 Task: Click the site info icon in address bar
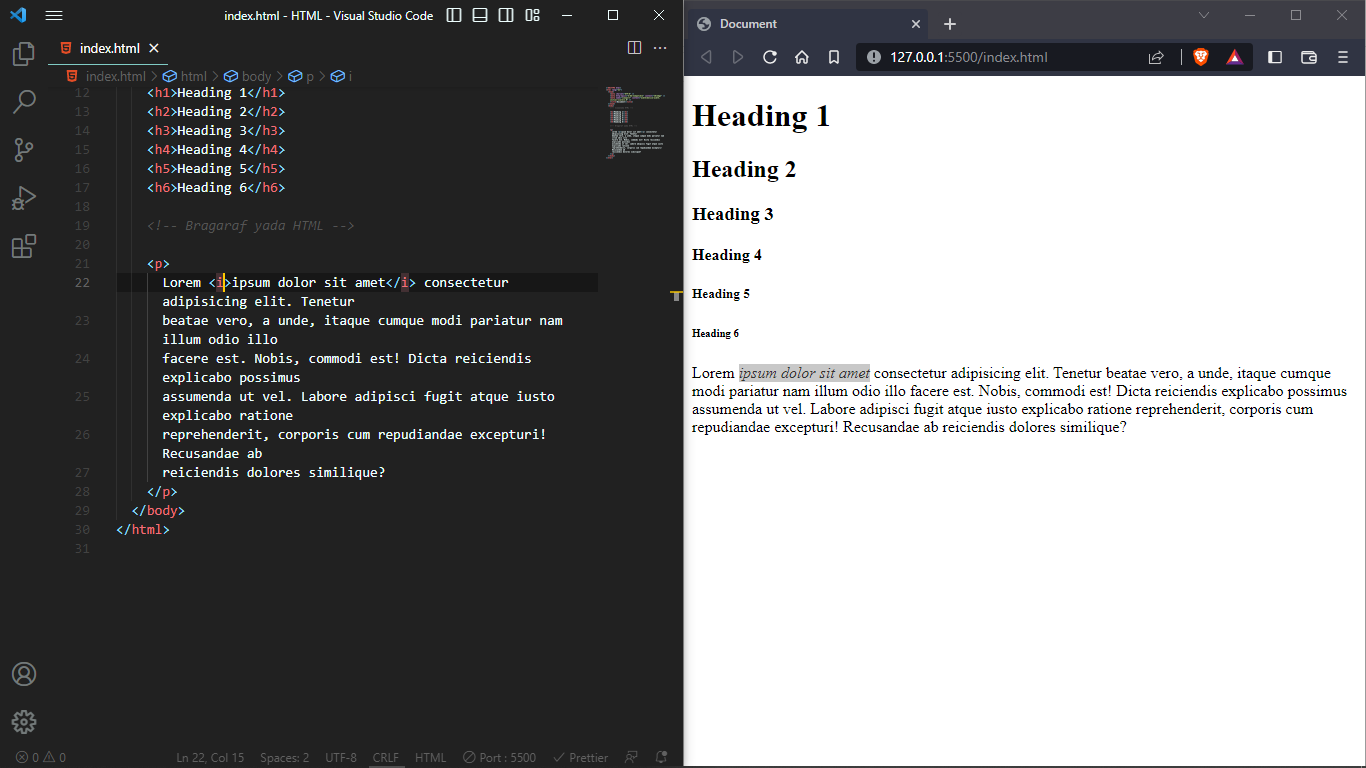873,57
